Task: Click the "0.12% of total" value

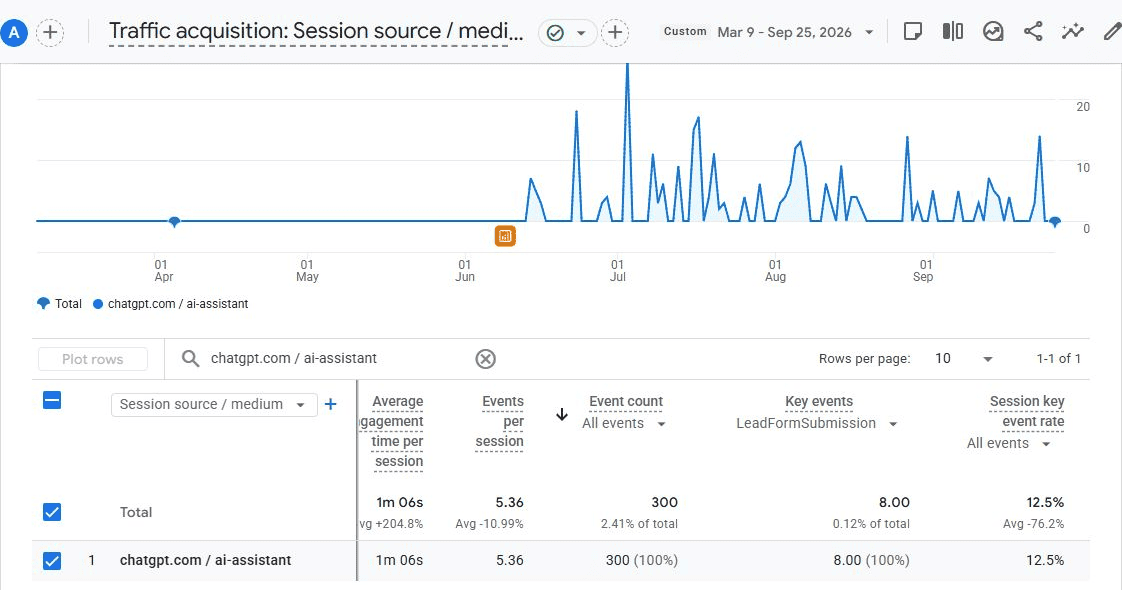Action: (x=871, y=523)
